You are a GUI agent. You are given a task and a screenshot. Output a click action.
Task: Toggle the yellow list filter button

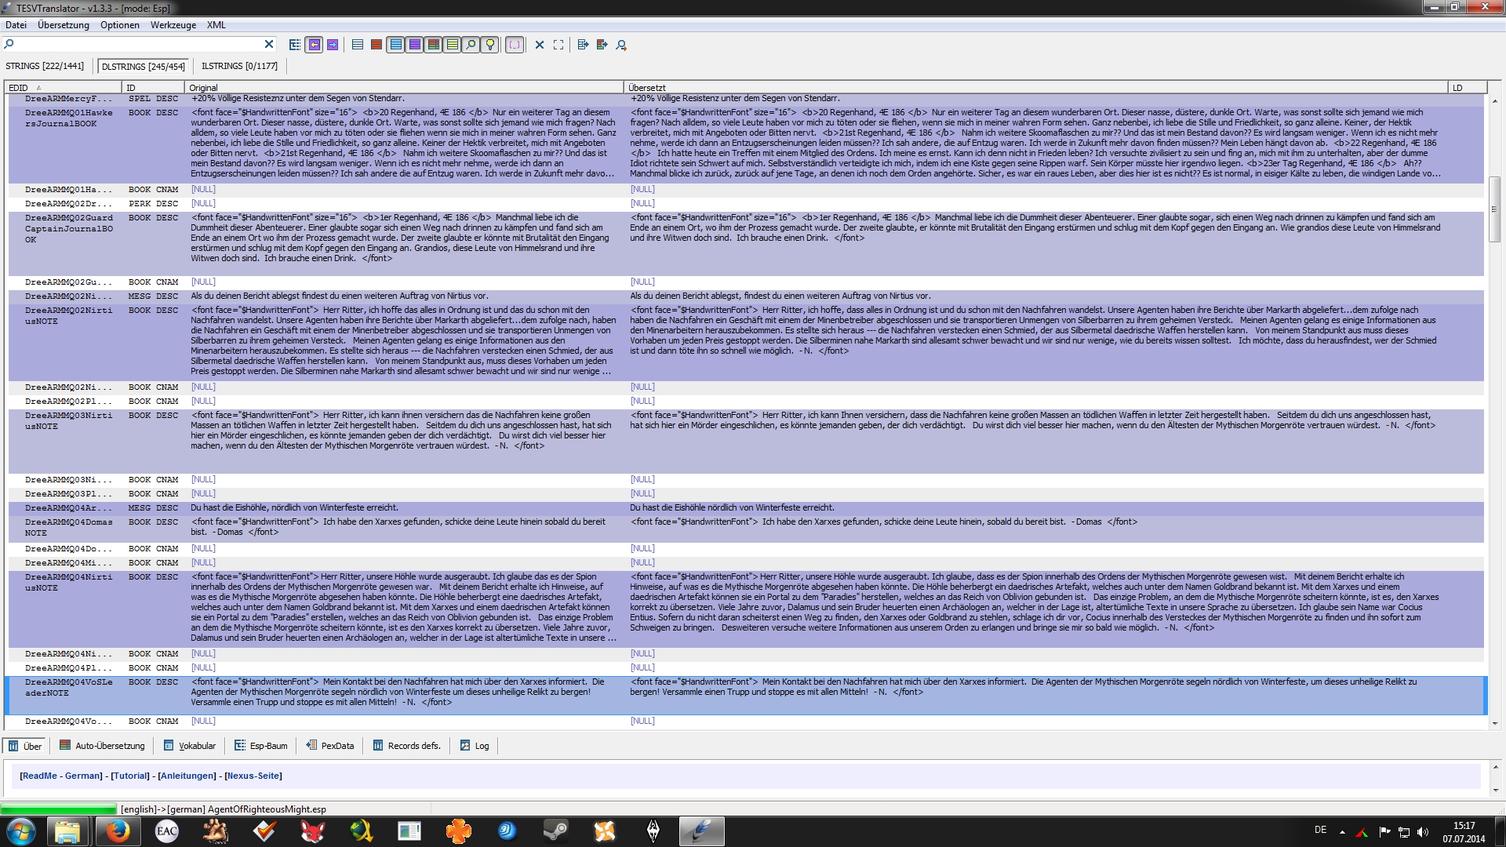pos(452,45)
